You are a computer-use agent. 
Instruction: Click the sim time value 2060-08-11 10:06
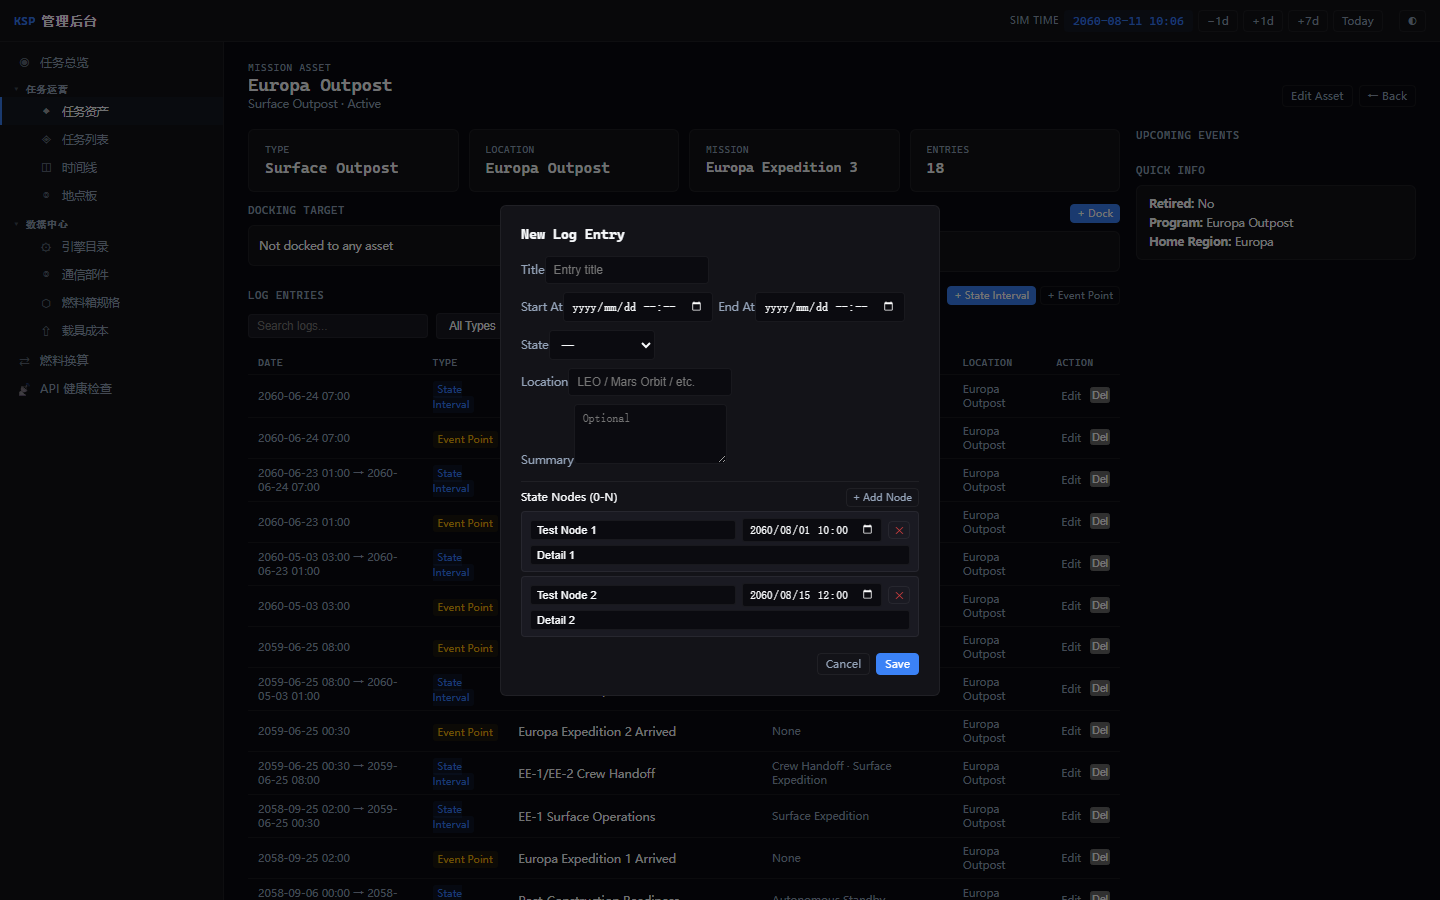coord(1128,21)
